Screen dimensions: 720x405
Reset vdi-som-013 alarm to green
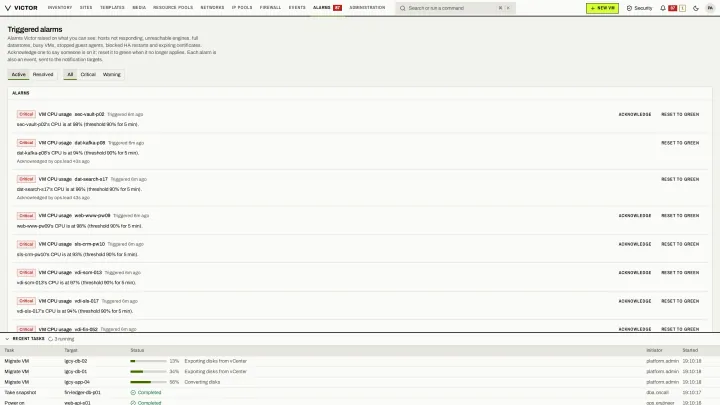[x=680, y=272]
